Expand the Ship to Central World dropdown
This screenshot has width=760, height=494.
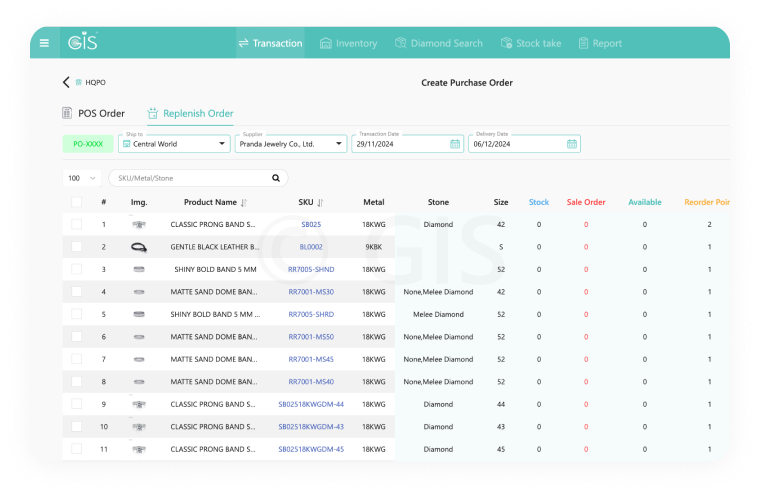[x=222, y=144]
